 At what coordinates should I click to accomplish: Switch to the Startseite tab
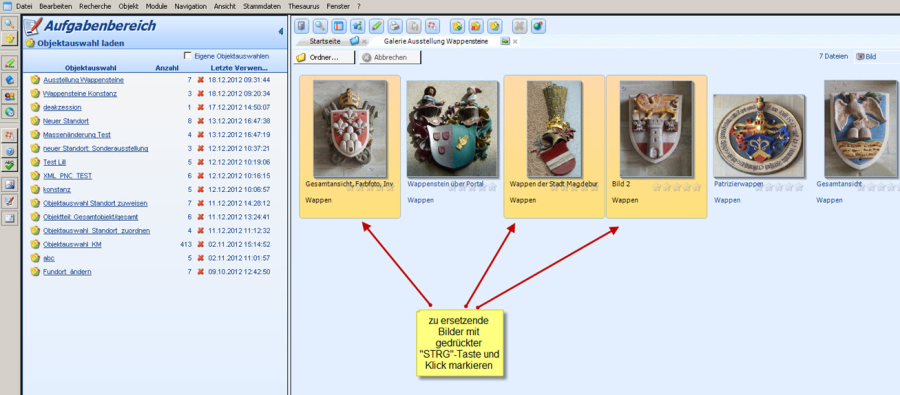pos(325,41)
